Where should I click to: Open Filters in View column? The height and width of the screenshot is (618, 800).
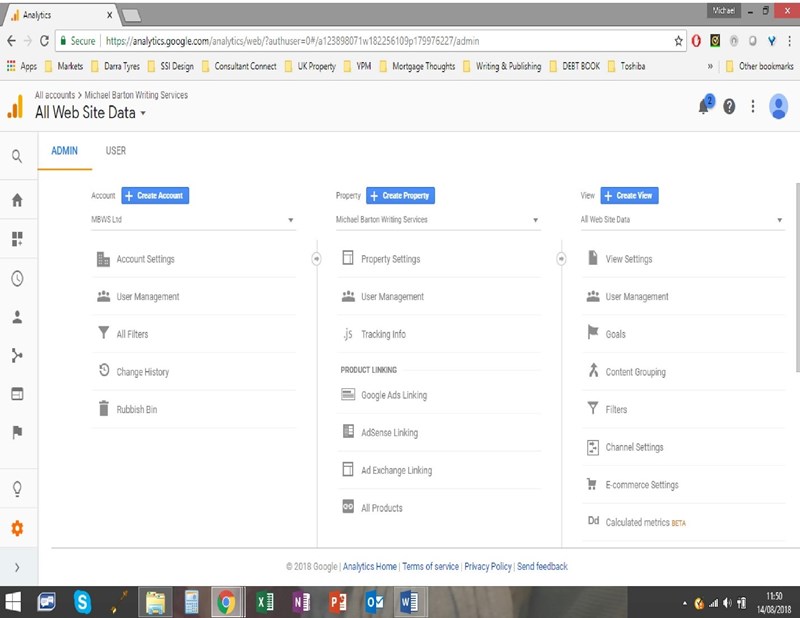coord(616,409)
